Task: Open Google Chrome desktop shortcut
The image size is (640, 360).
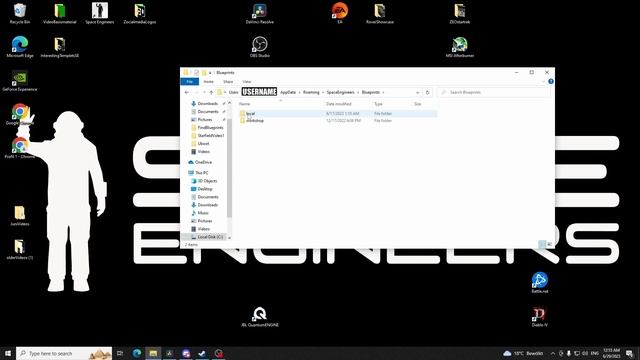Action: click(20, 114)
